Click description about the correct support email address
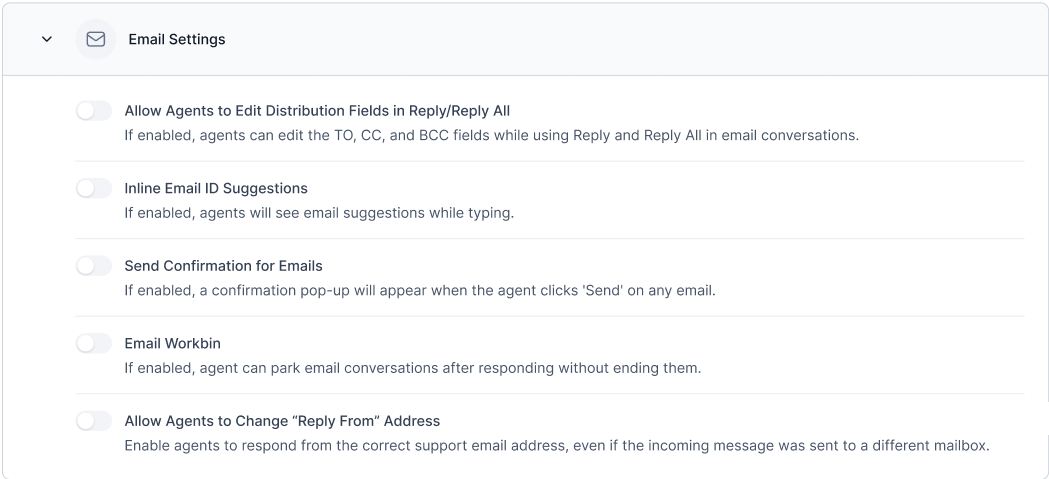Screen dimensions: 1049x479 (x=556, y=446)
